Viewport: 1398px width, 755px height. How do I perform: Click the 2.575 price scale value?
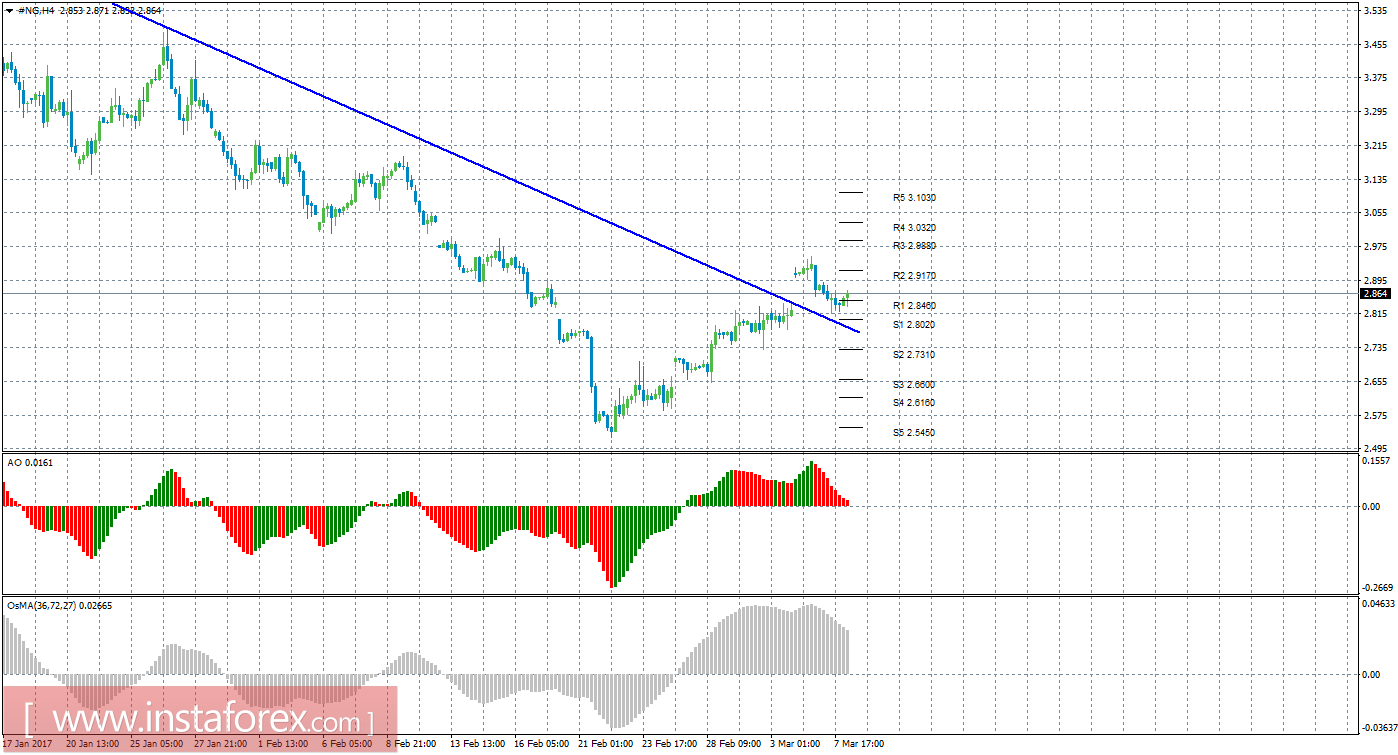coord(1375,415)
